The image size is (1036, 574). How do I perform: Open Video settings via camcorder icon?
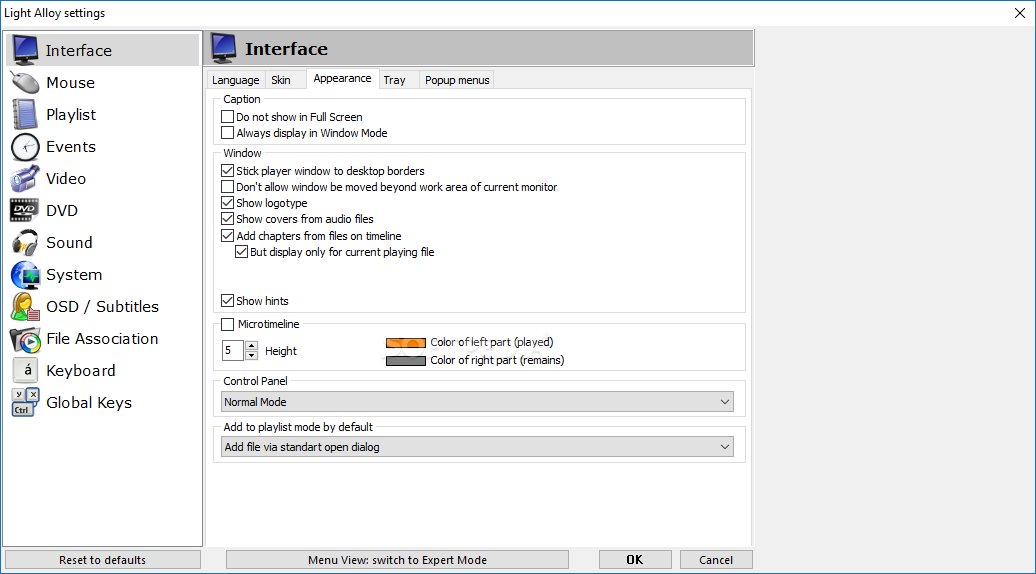pyautogui.click(x=25, y=178)
